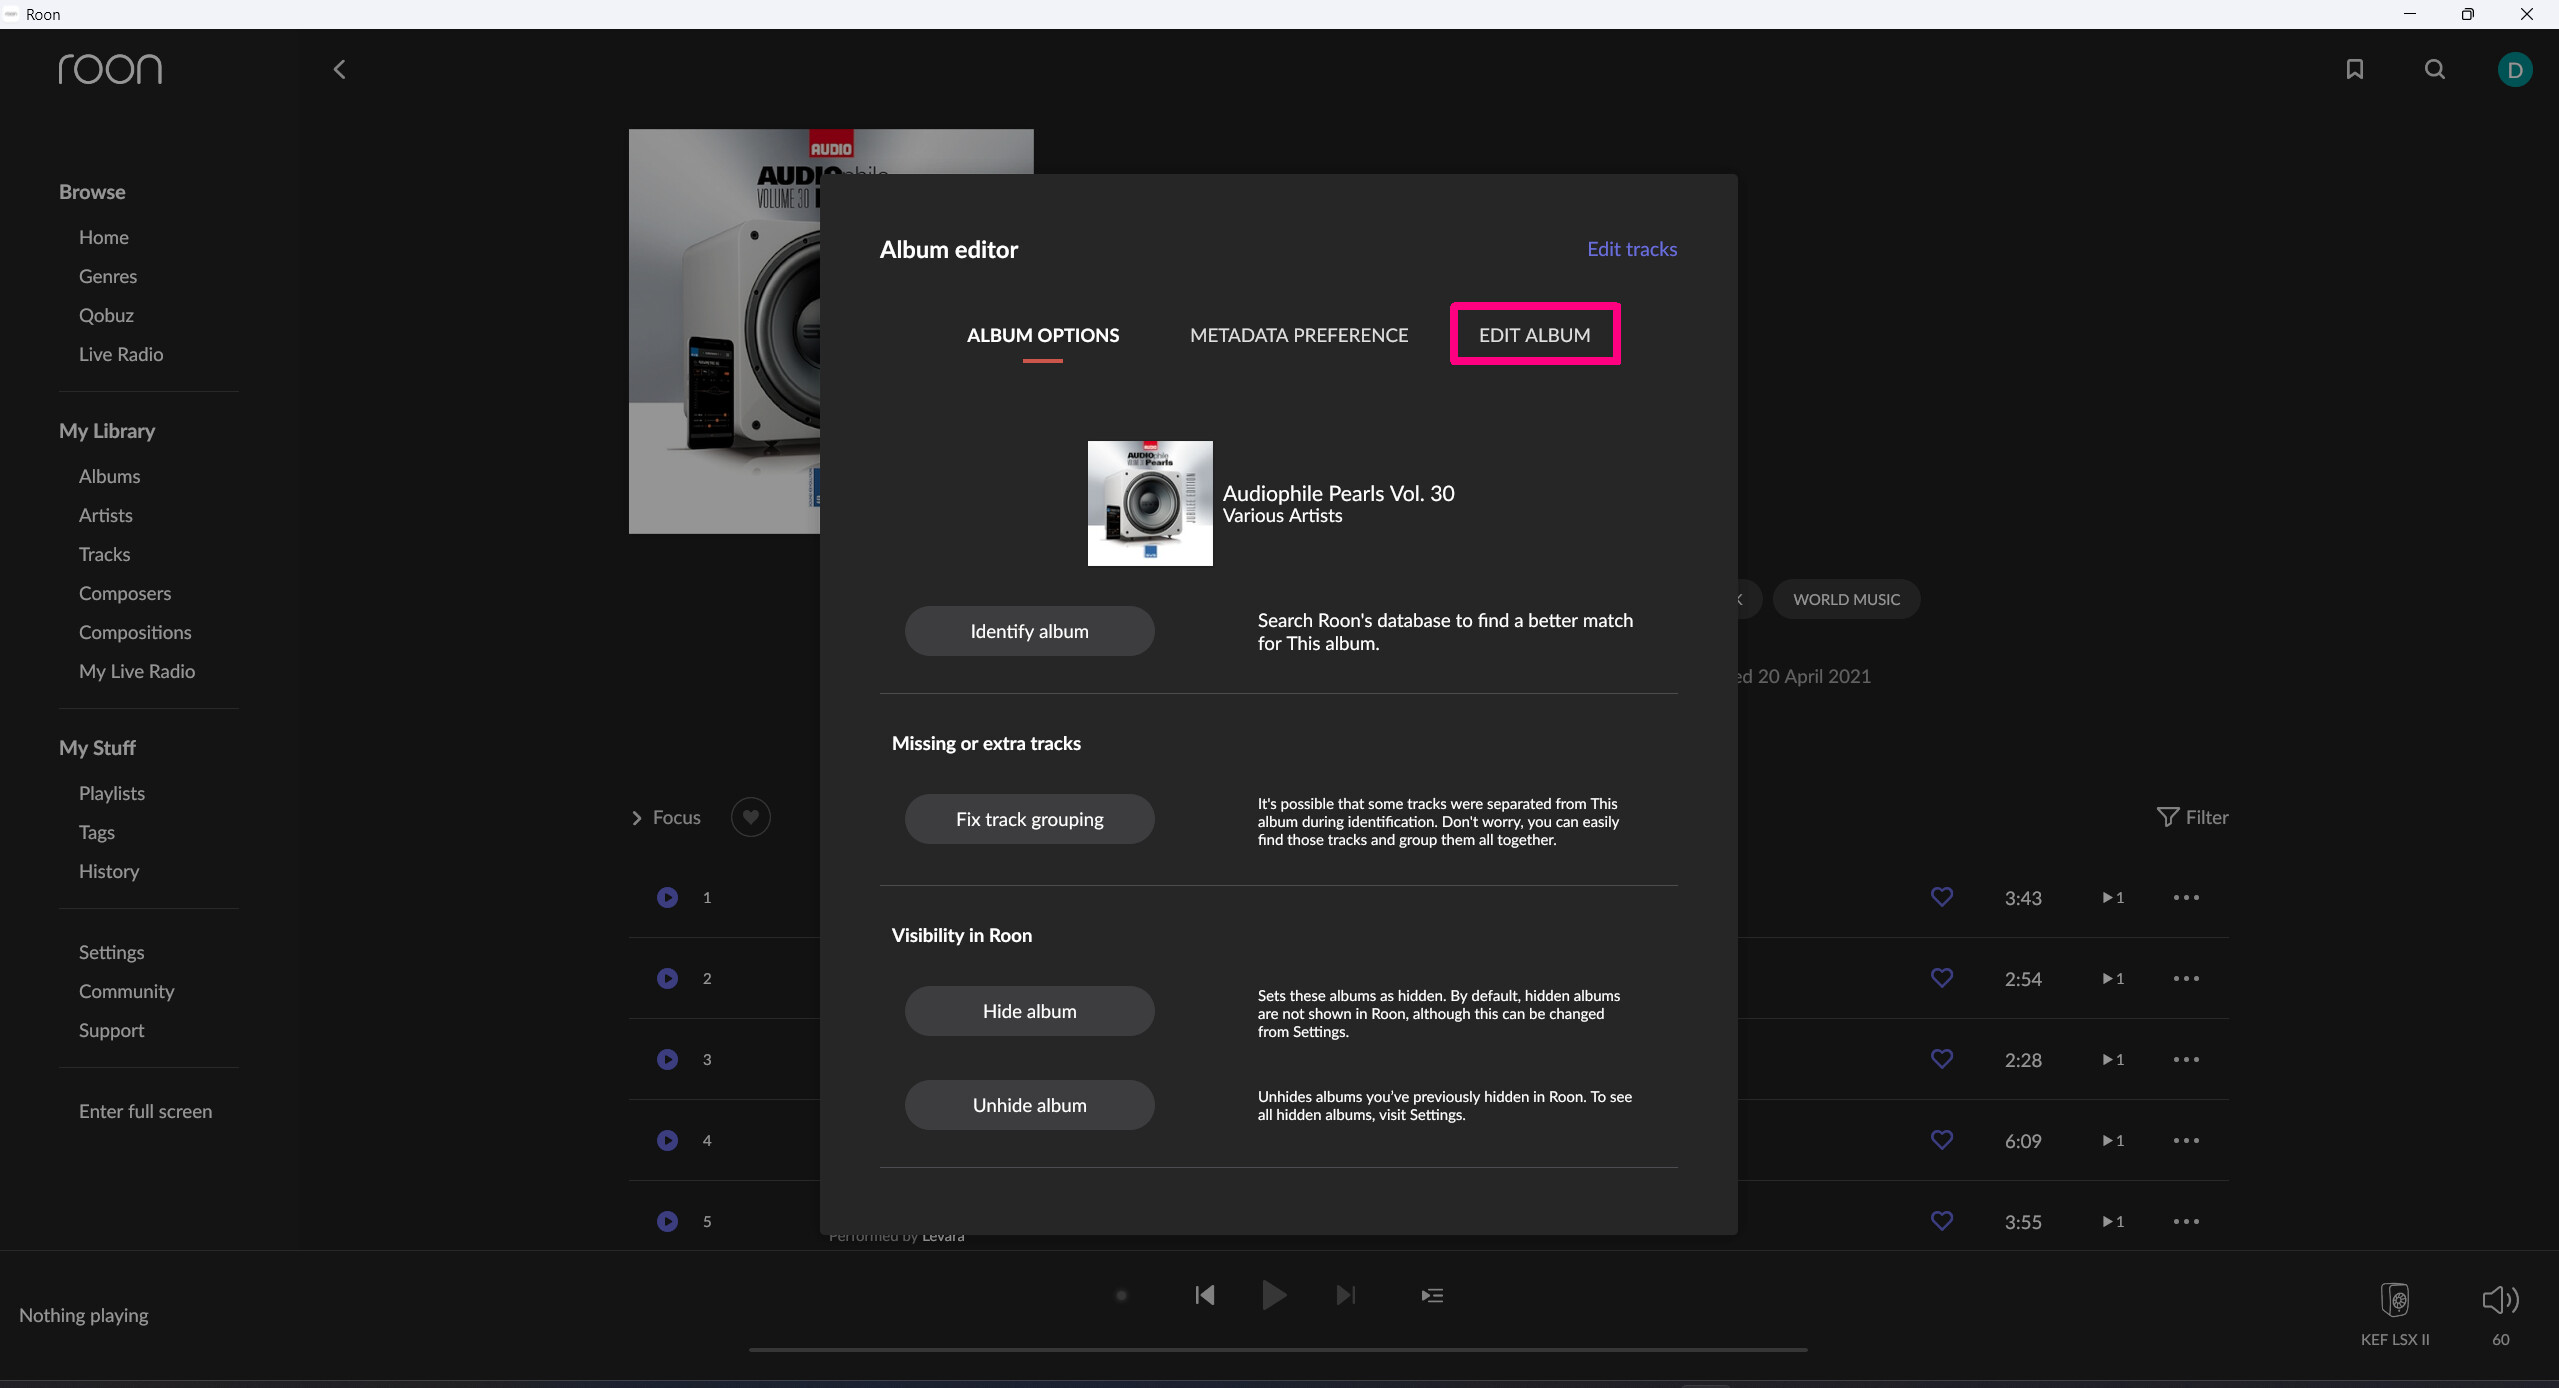Click the bookmark icon in the top bar
This screenshot has width=2559, height=1388.
pyautogui.click(x=2354, y=69)
